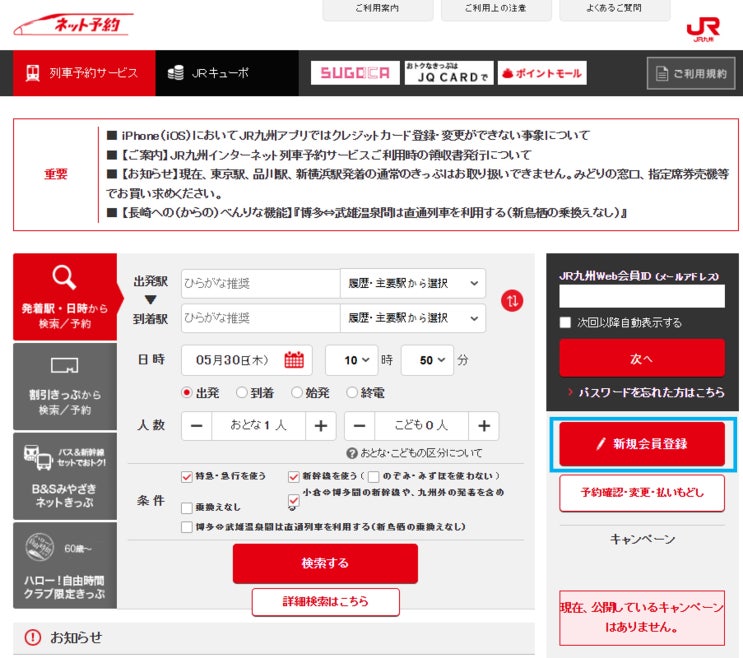Toggle 特急・急行を使う checkbox
743x658 pixels.
(187, 477)
